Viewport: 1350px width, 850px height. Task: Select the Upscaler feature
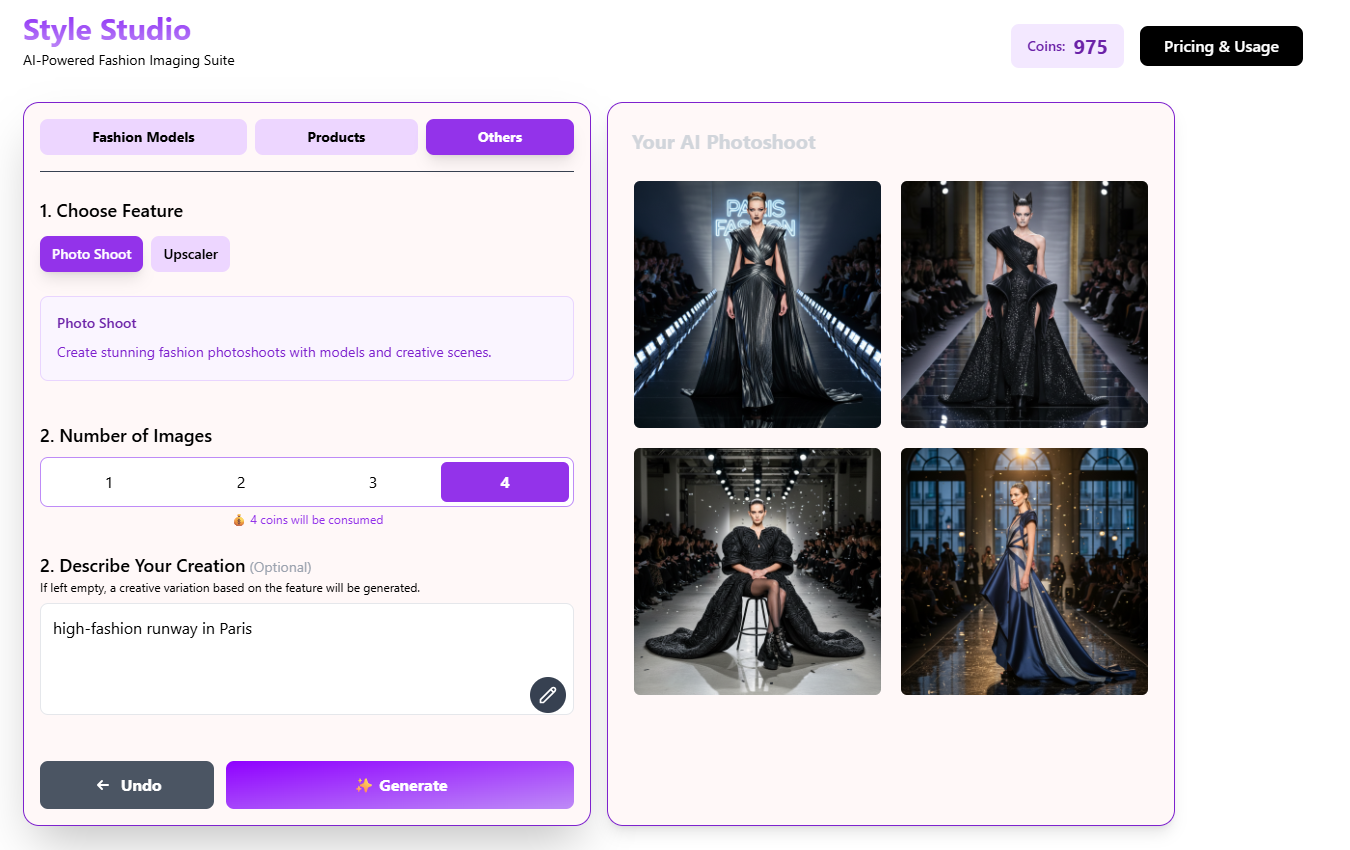click(190, 254)
